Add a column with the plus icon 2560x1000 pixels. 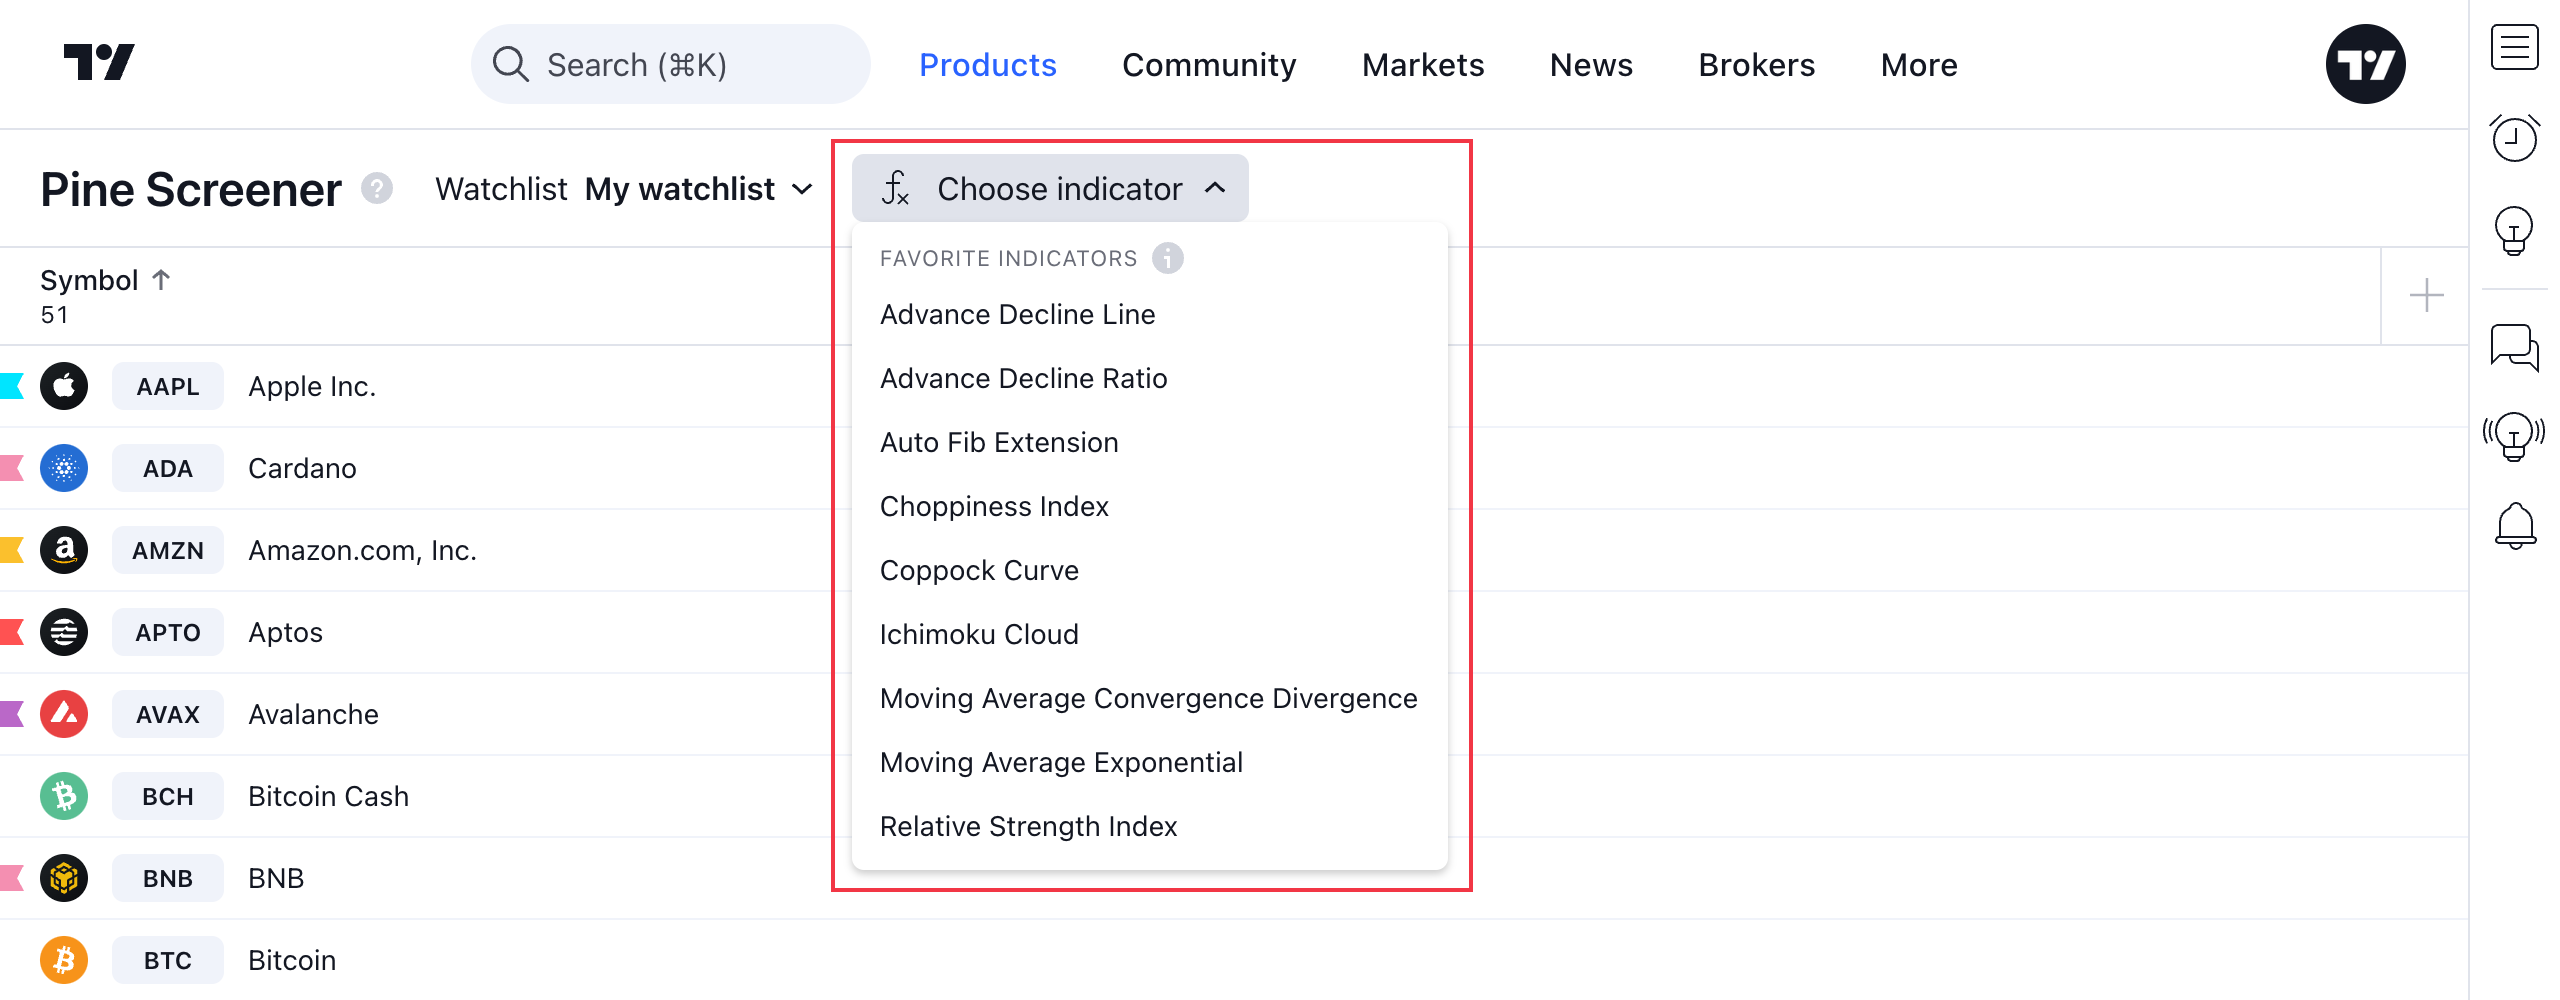point(2426,295)
